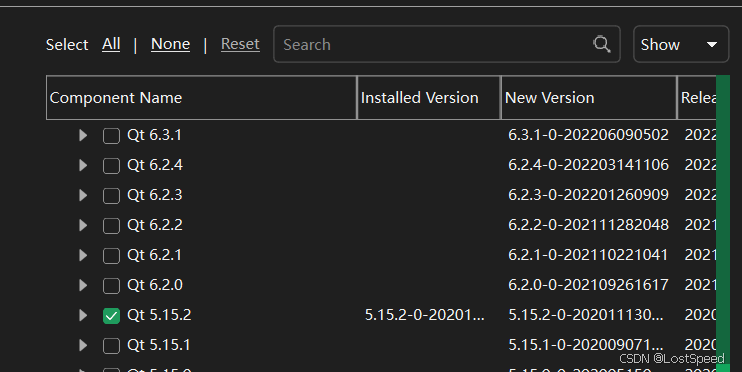
Task: Check the Qt 6.2.2 checkbox
Action: pyautogui.click(x=111, y=226)
